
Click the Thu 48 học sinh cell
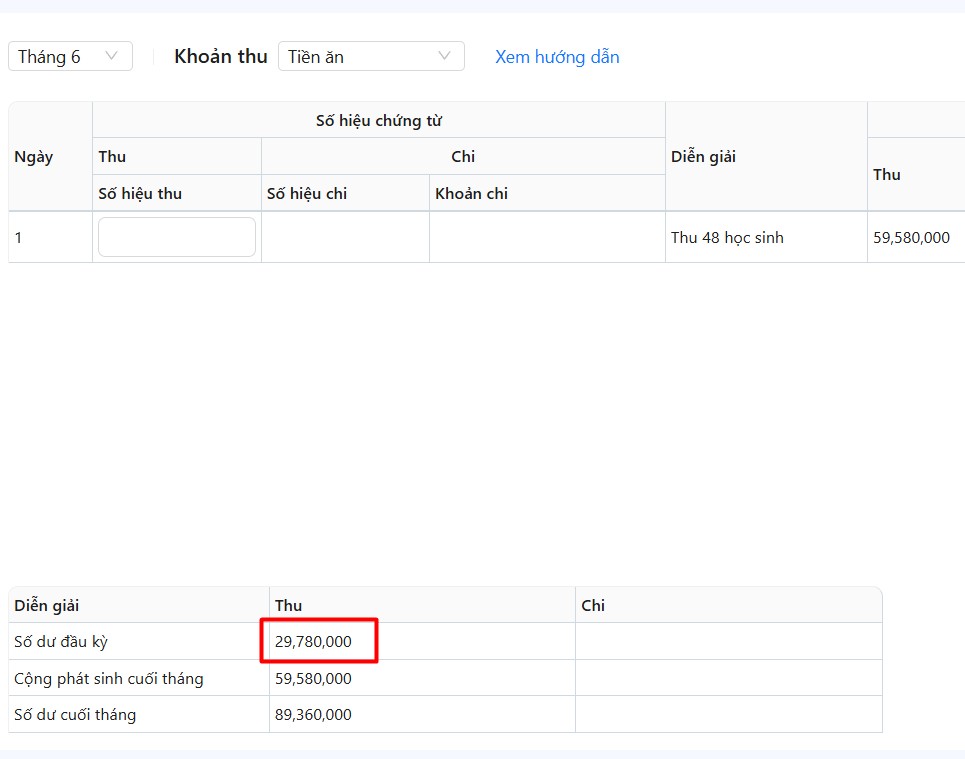727,238
